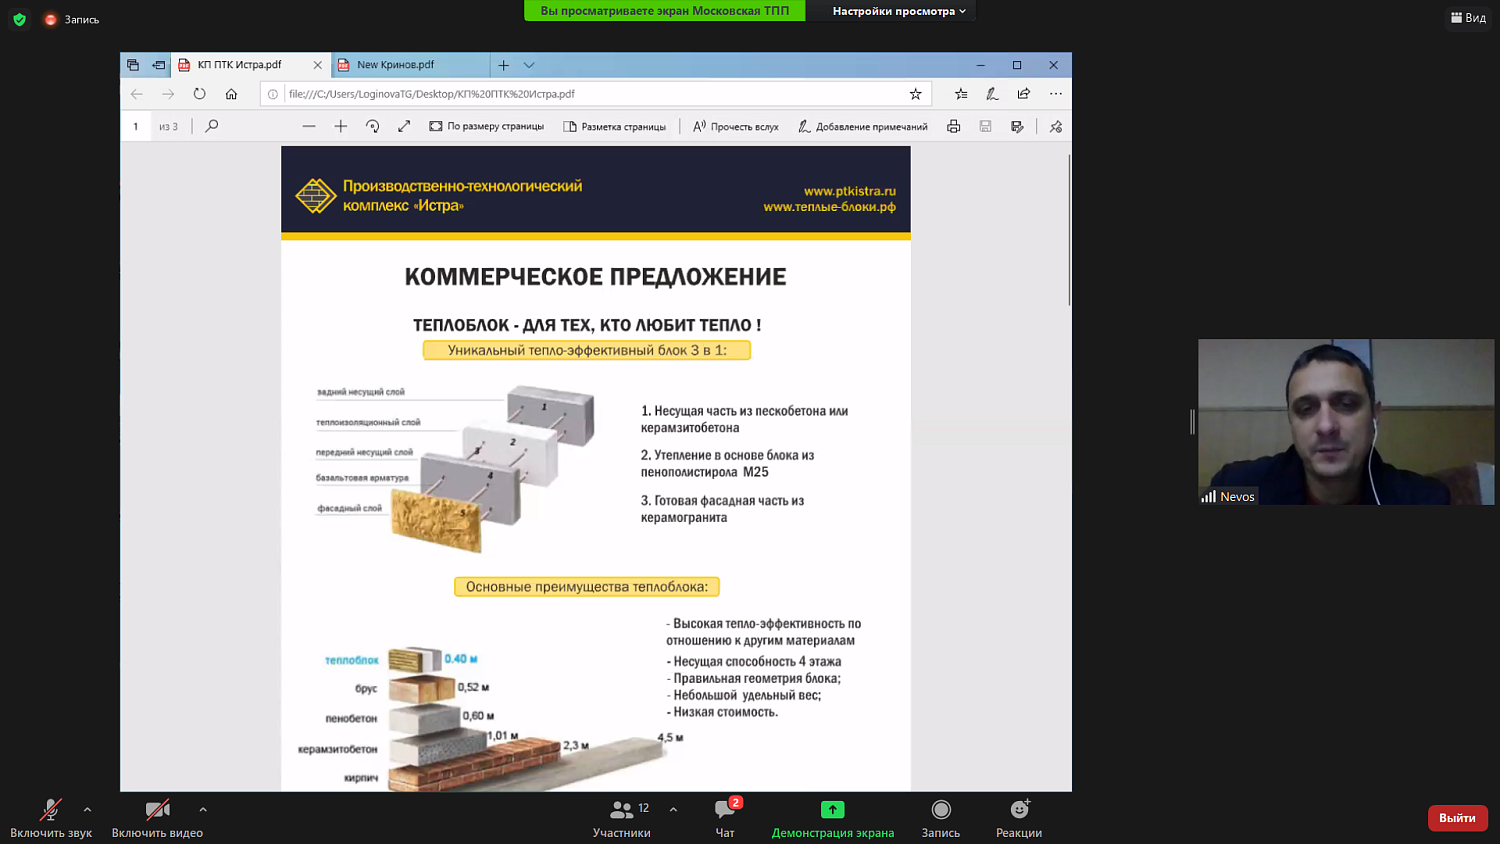
Task: Click the PDF vertical scrollbar
Action: (1068, 230)
